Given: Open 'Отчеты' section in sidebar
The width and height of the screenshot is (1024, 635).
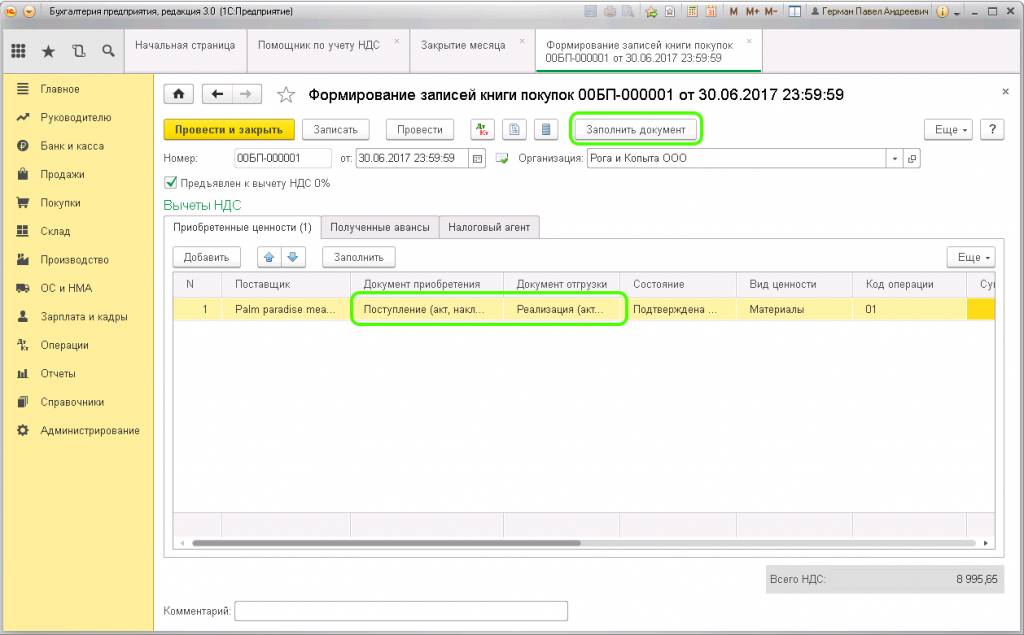Looking at the screenshot, I should click(x=77, y=374).
